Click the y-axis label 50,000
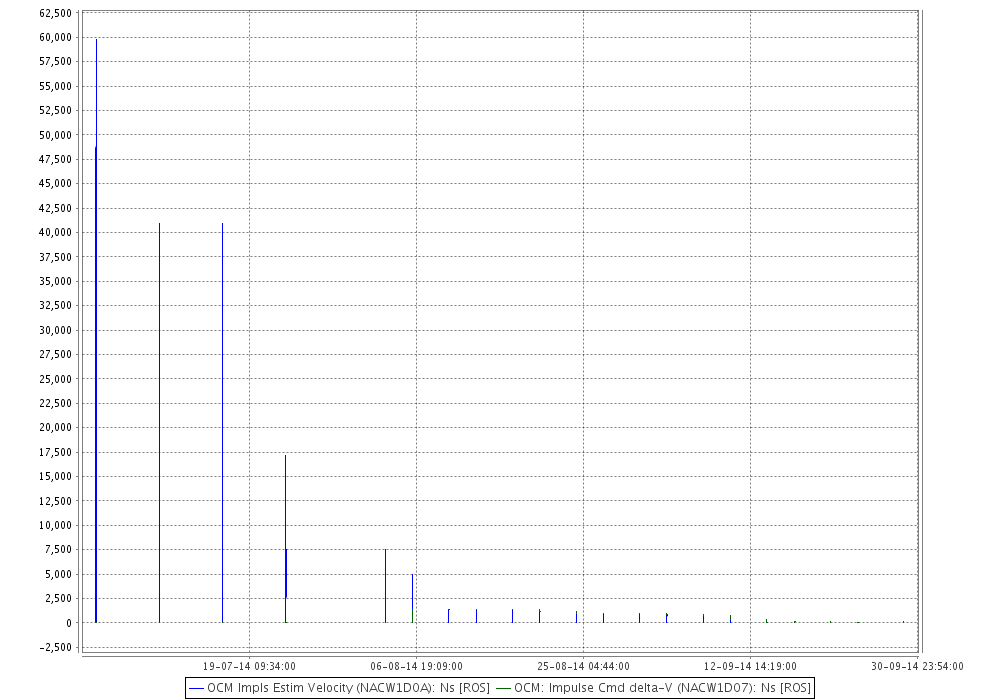The height and width of the screenshot is (700, 1000). click(x=55, y=135)
